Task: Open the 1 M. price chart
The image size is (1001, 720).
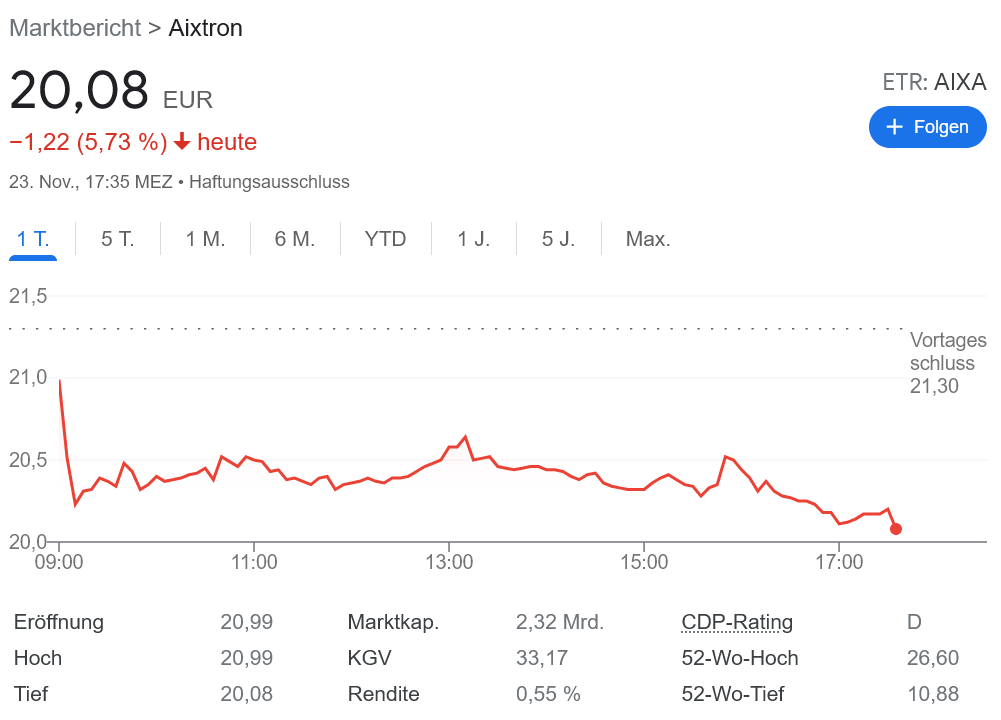Action: [204, 238]
